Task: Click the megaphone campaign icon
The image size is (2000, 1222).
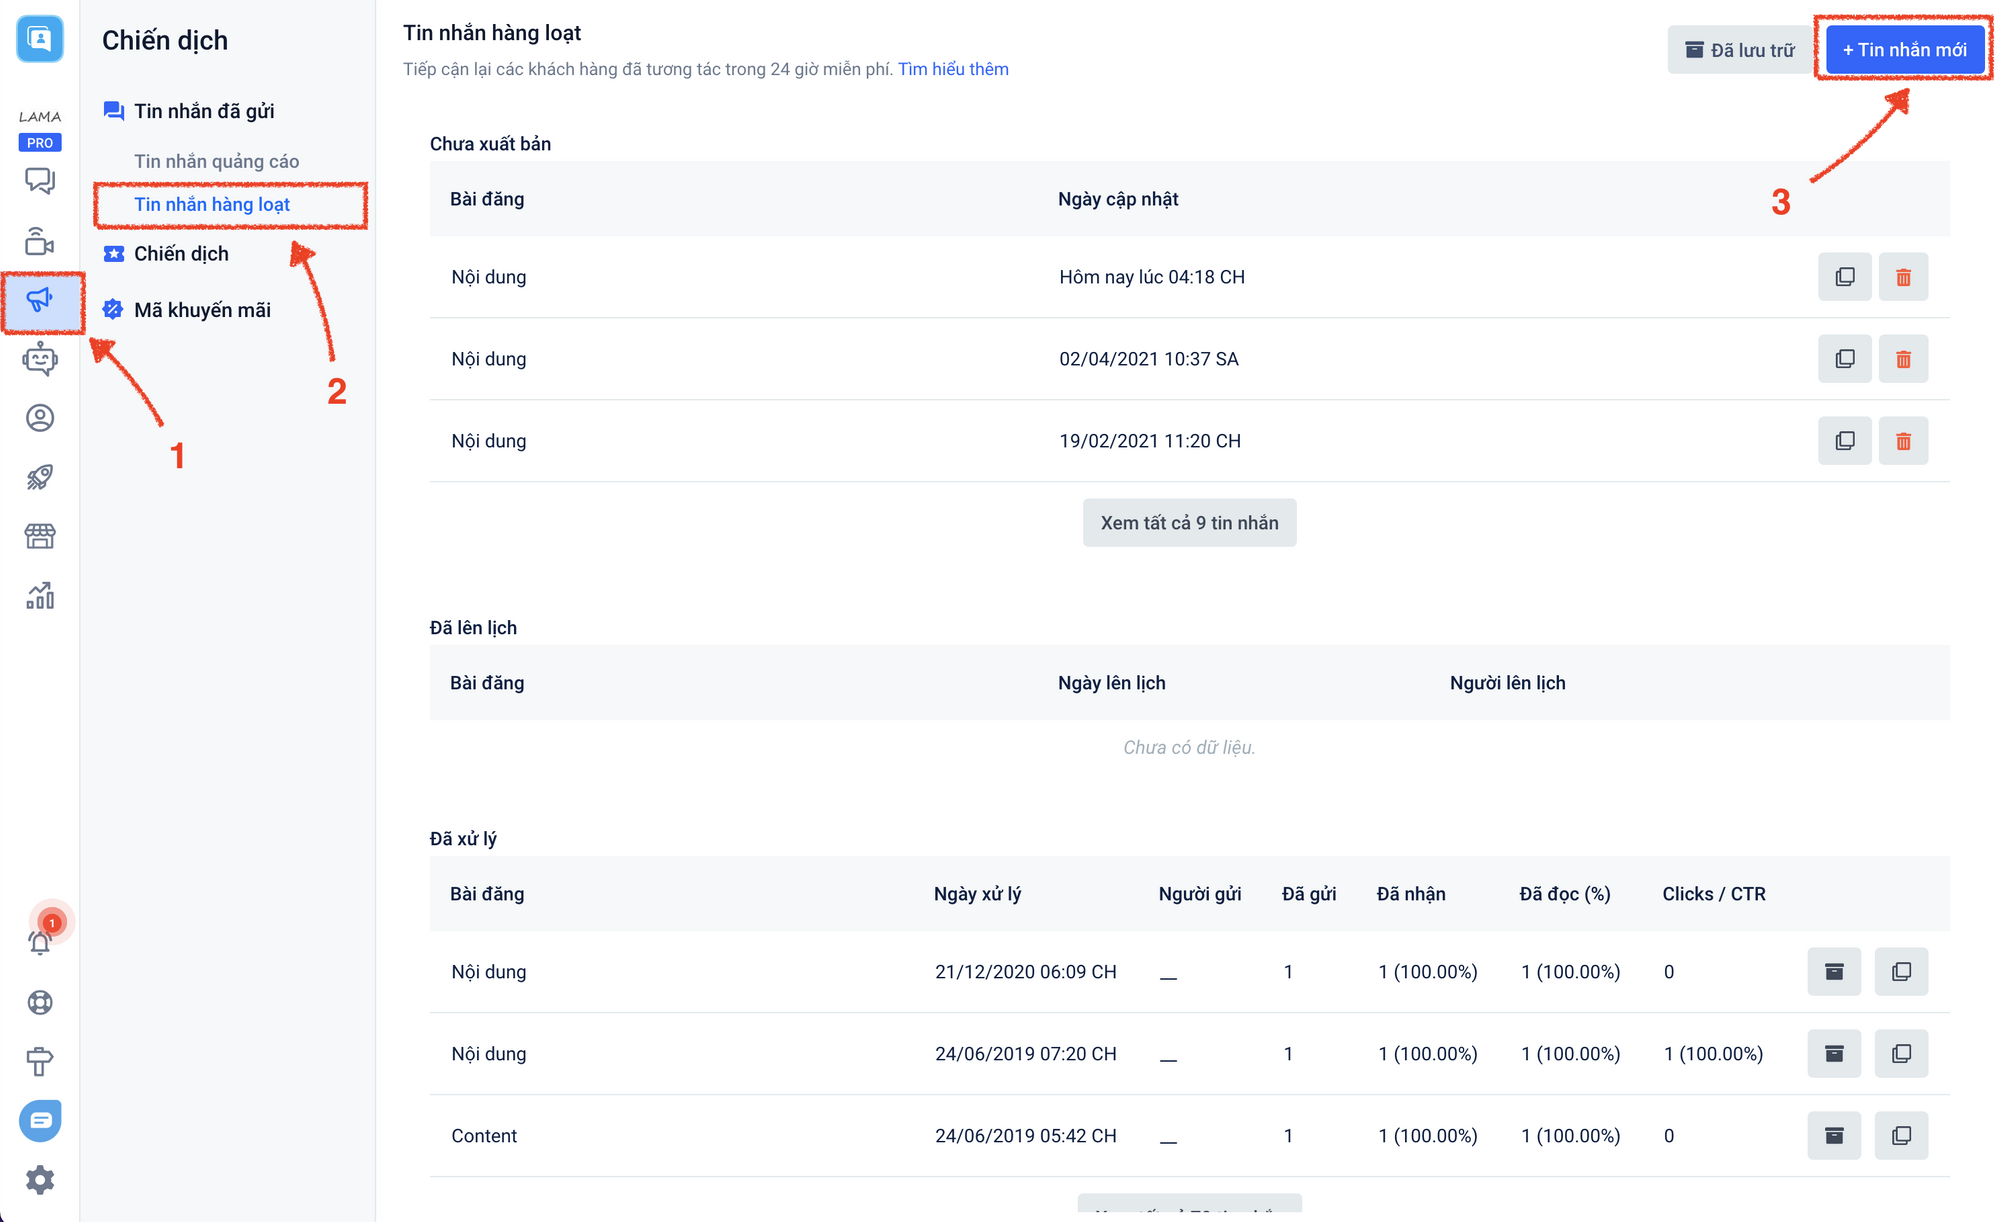Action: click(x=40, y=300)
